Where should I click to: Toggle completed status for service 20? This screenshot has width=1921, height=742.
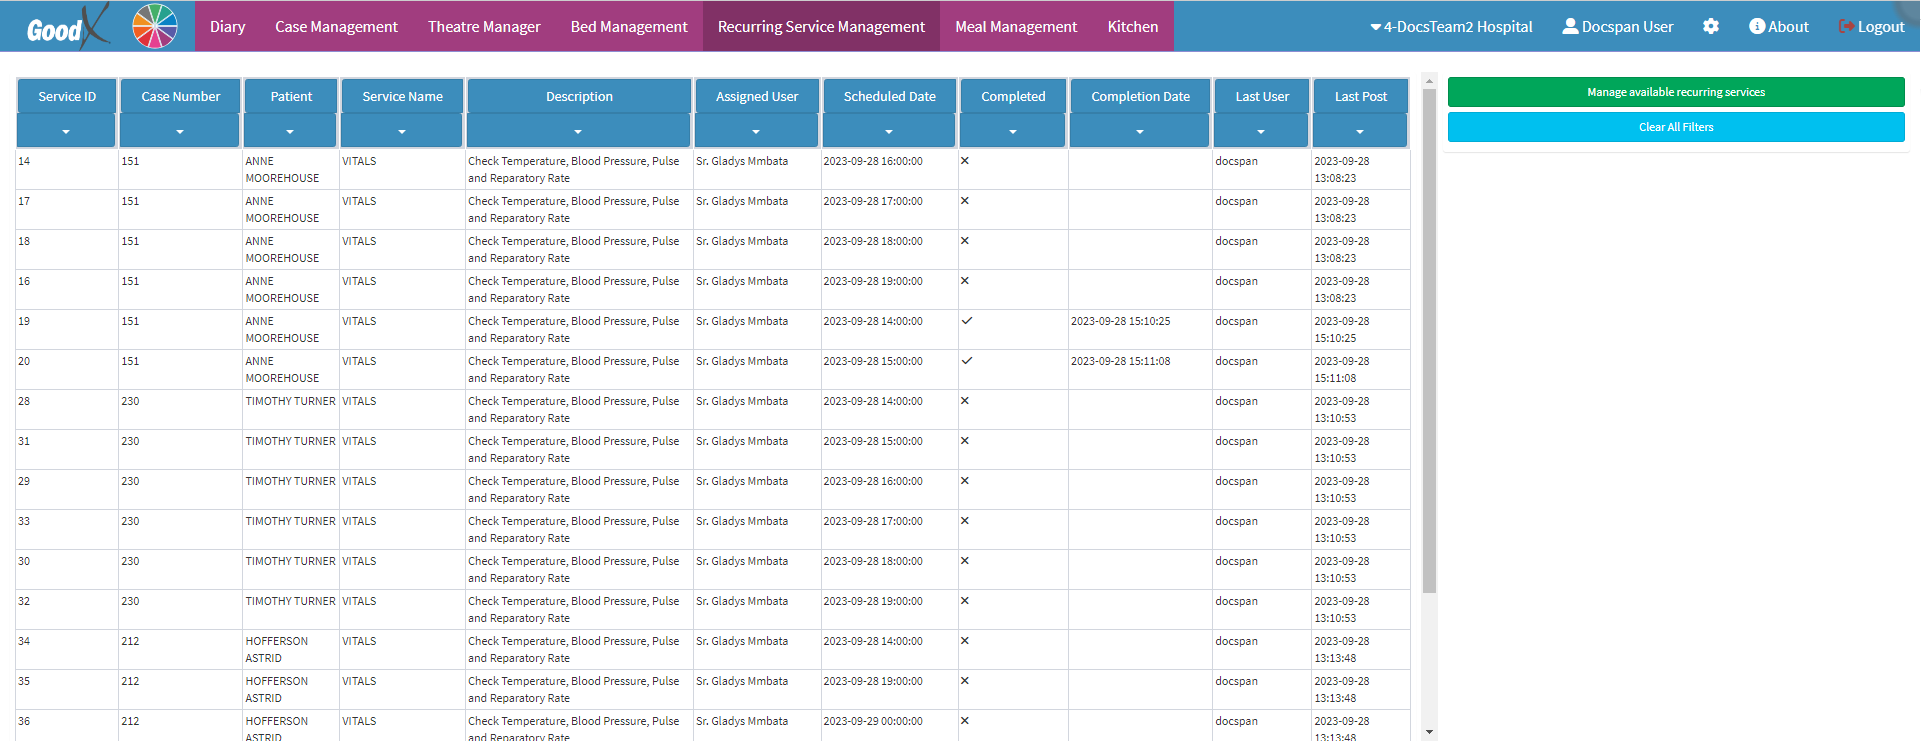[x=966, y=361]
